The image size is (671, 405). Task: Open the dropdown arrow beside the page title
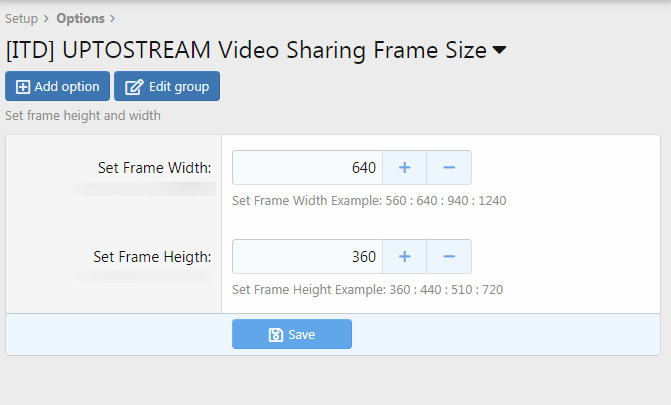[x=500, y=49]
